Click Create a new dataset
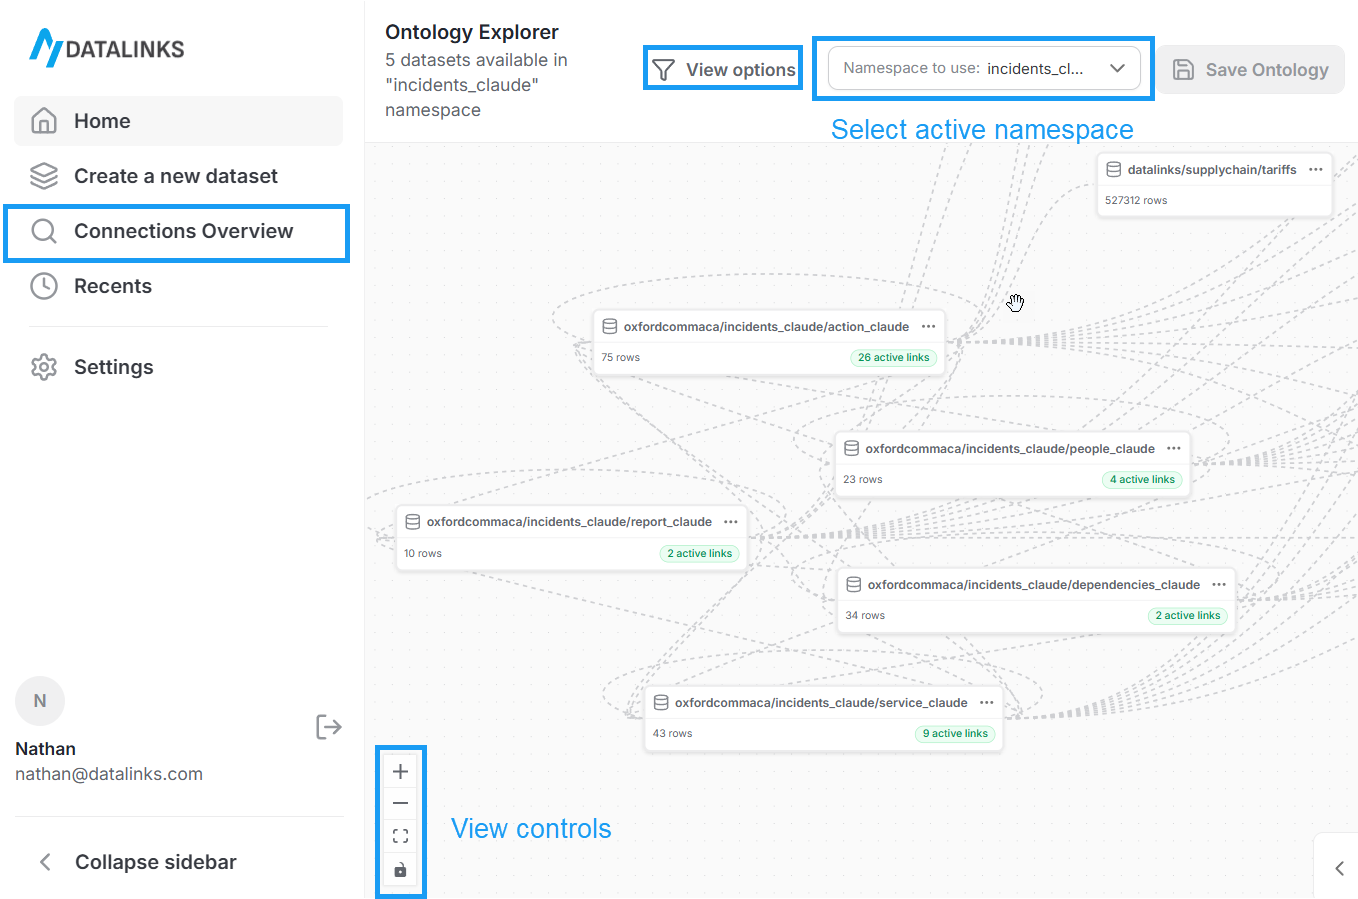The image size is (1358, 899). 176,175
